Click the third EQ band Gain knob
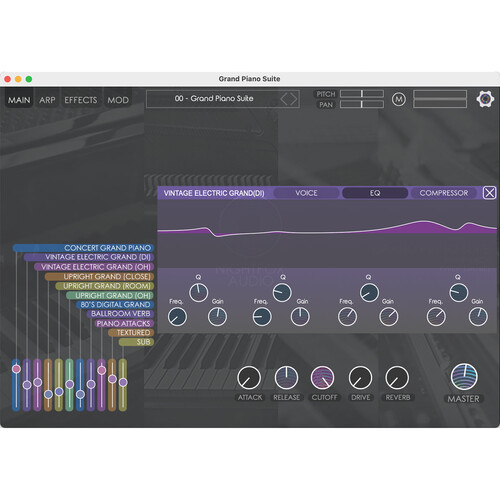 point(389,317)
